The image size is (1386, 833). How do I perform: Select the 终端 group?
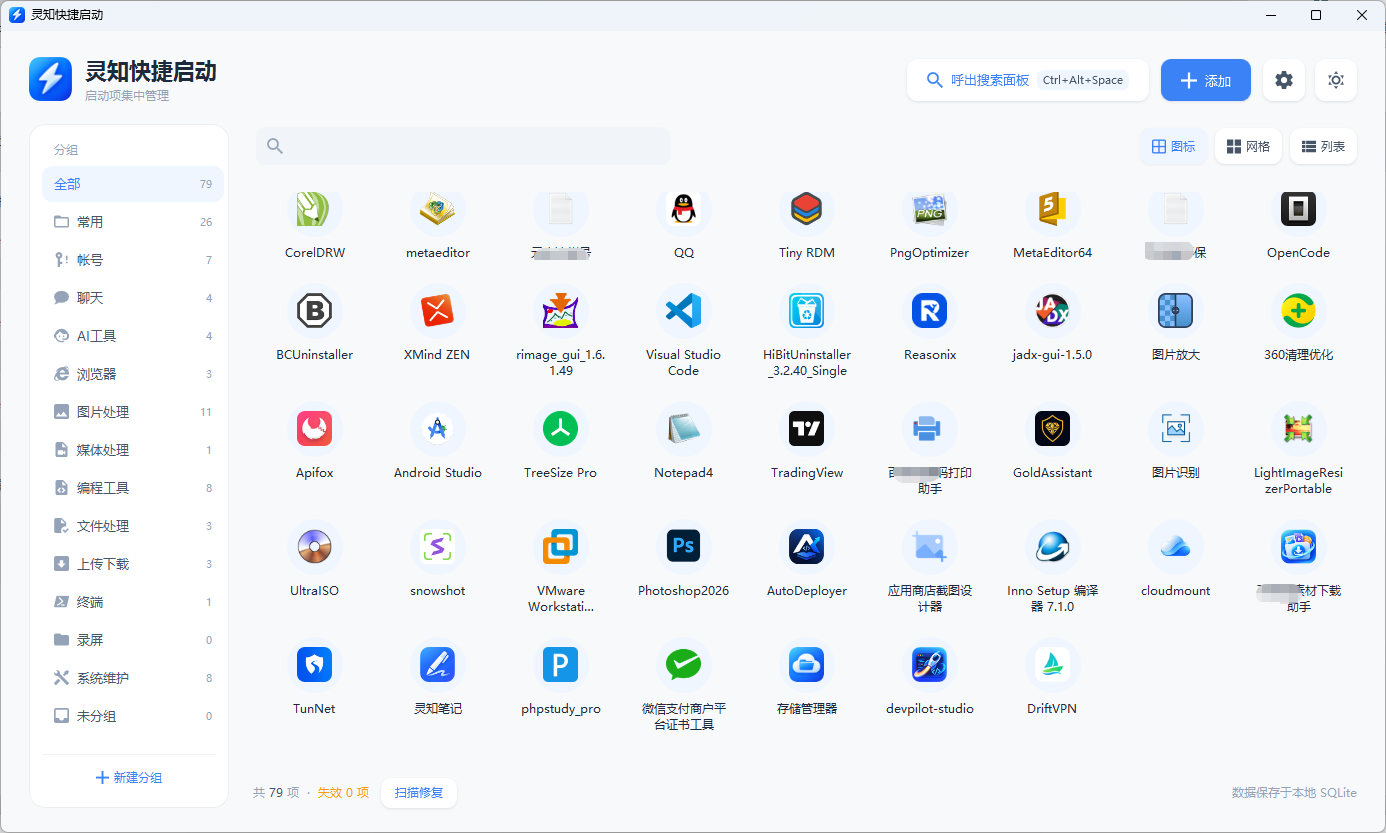pyautogui.click(x=133, y=602)
